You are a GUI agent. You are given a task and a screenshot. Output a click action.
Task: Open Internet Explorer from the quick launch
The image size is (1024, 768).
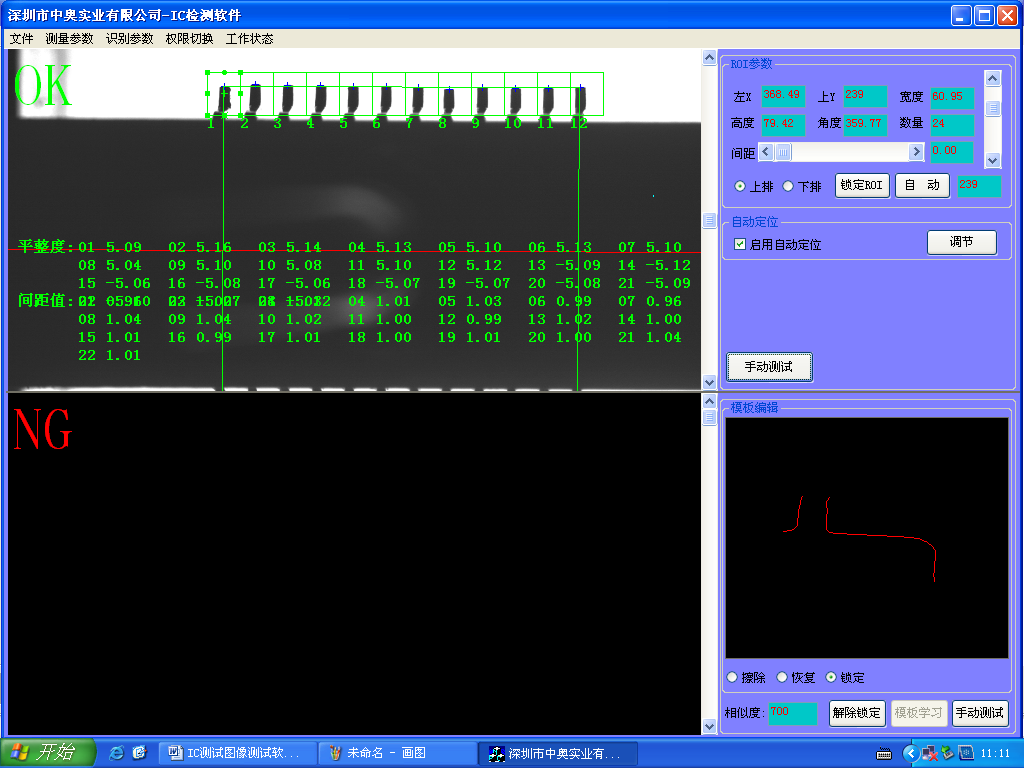117,752
